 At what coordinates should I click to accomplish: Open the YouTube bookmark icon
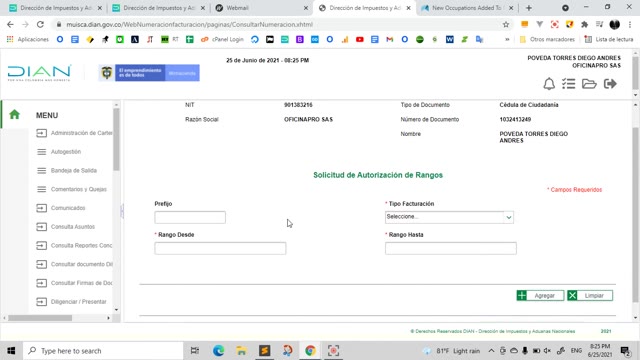click(360, 40)
